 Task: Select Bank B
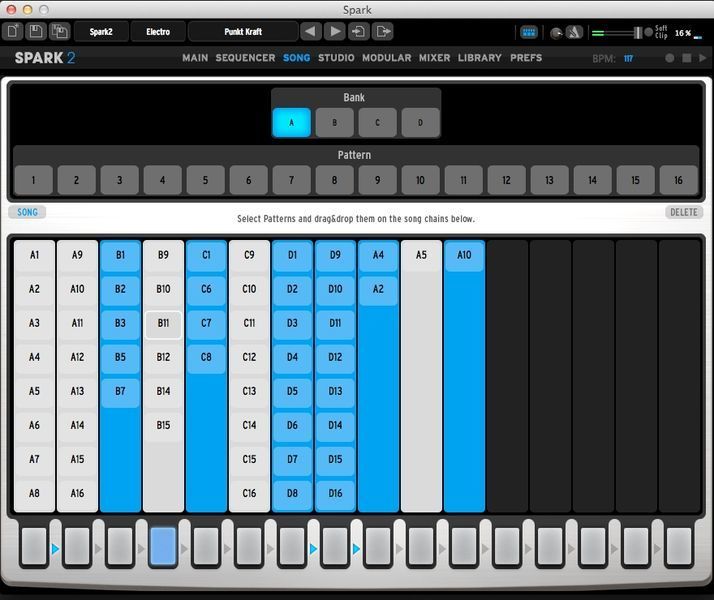(334, 123)
